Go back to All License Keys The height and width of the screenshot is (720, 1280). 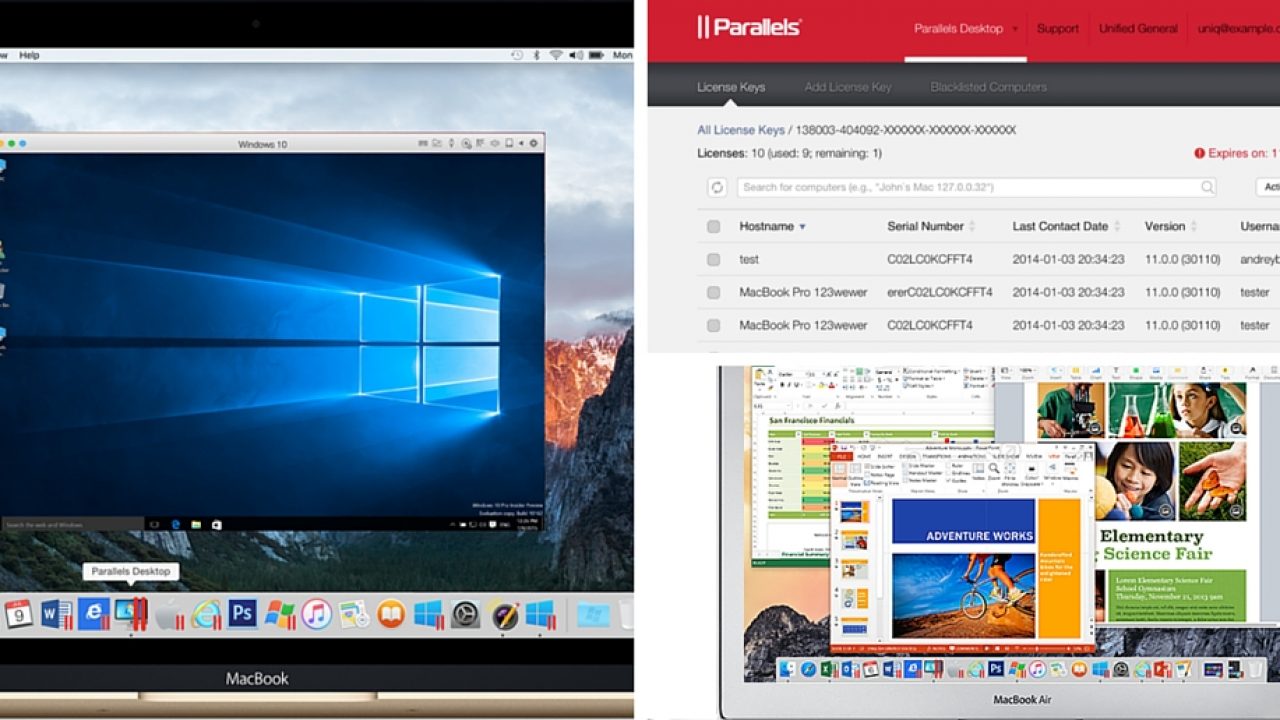(741, 130)
